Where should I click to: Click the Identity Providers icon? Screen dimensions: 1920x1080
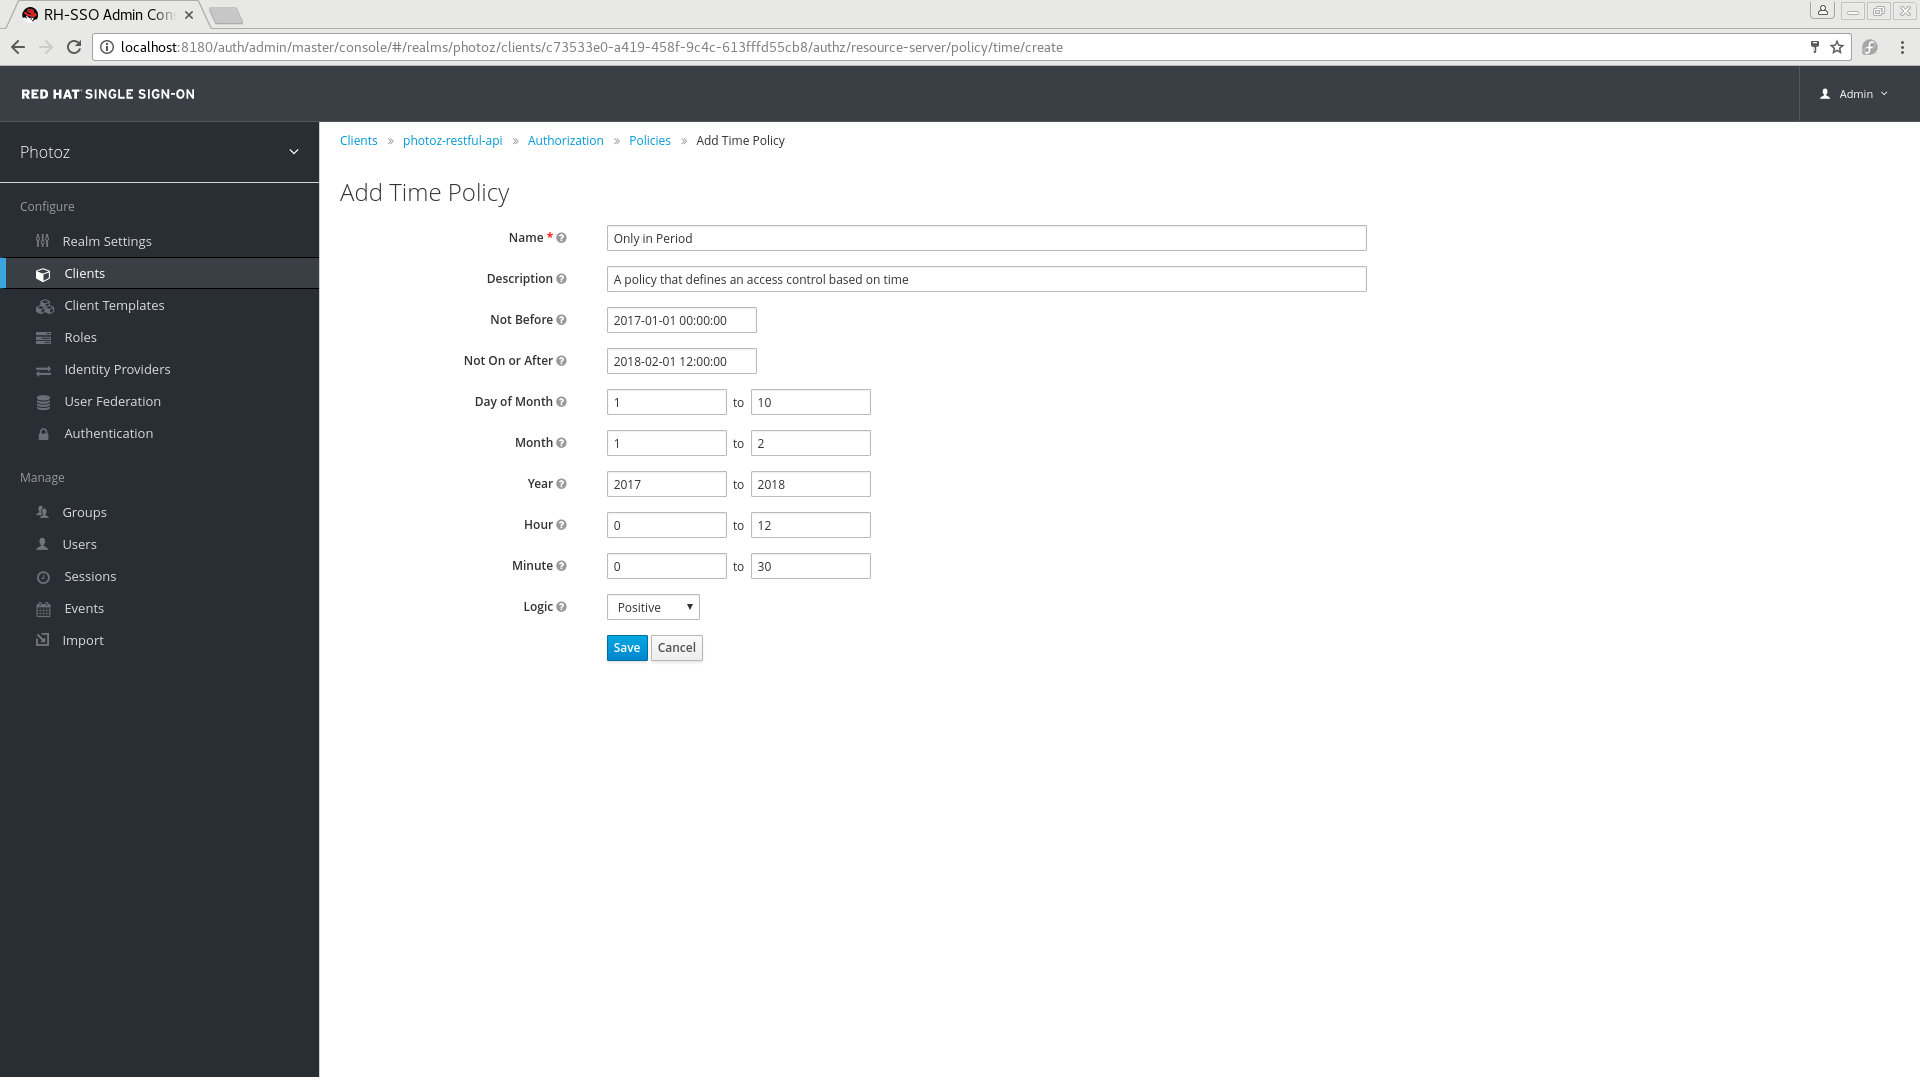point(42,369)
